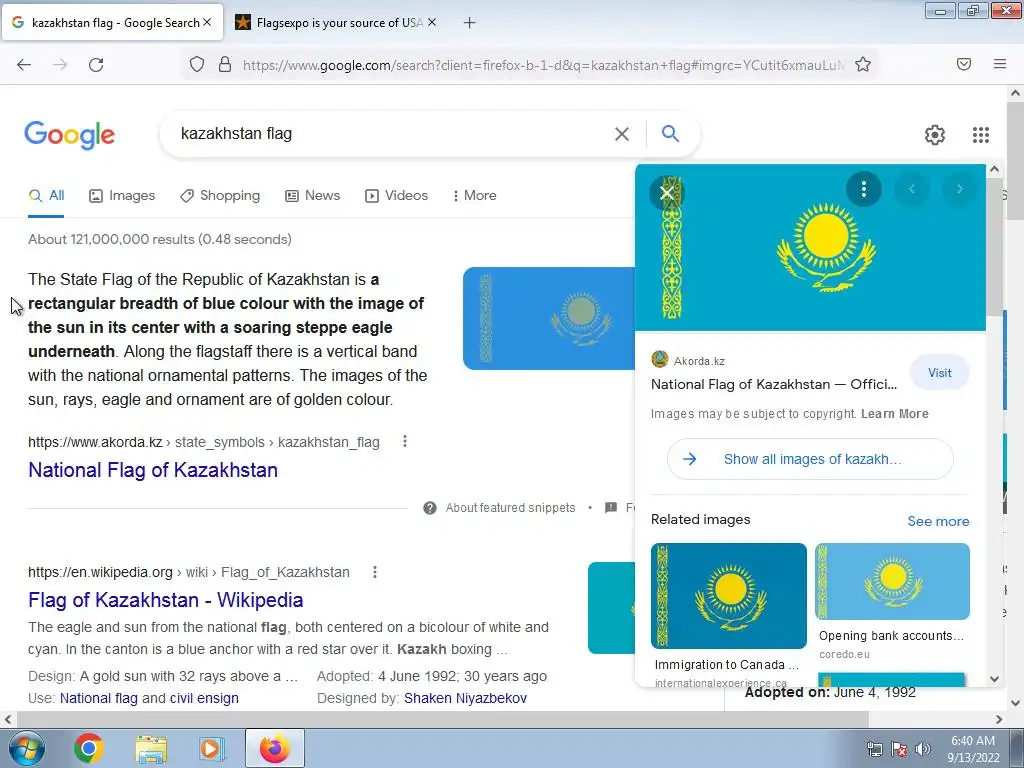The width and height of the screenshot is (1024, 768).
Task: Click Firefox icon in the taskbar
Action: 274,748
